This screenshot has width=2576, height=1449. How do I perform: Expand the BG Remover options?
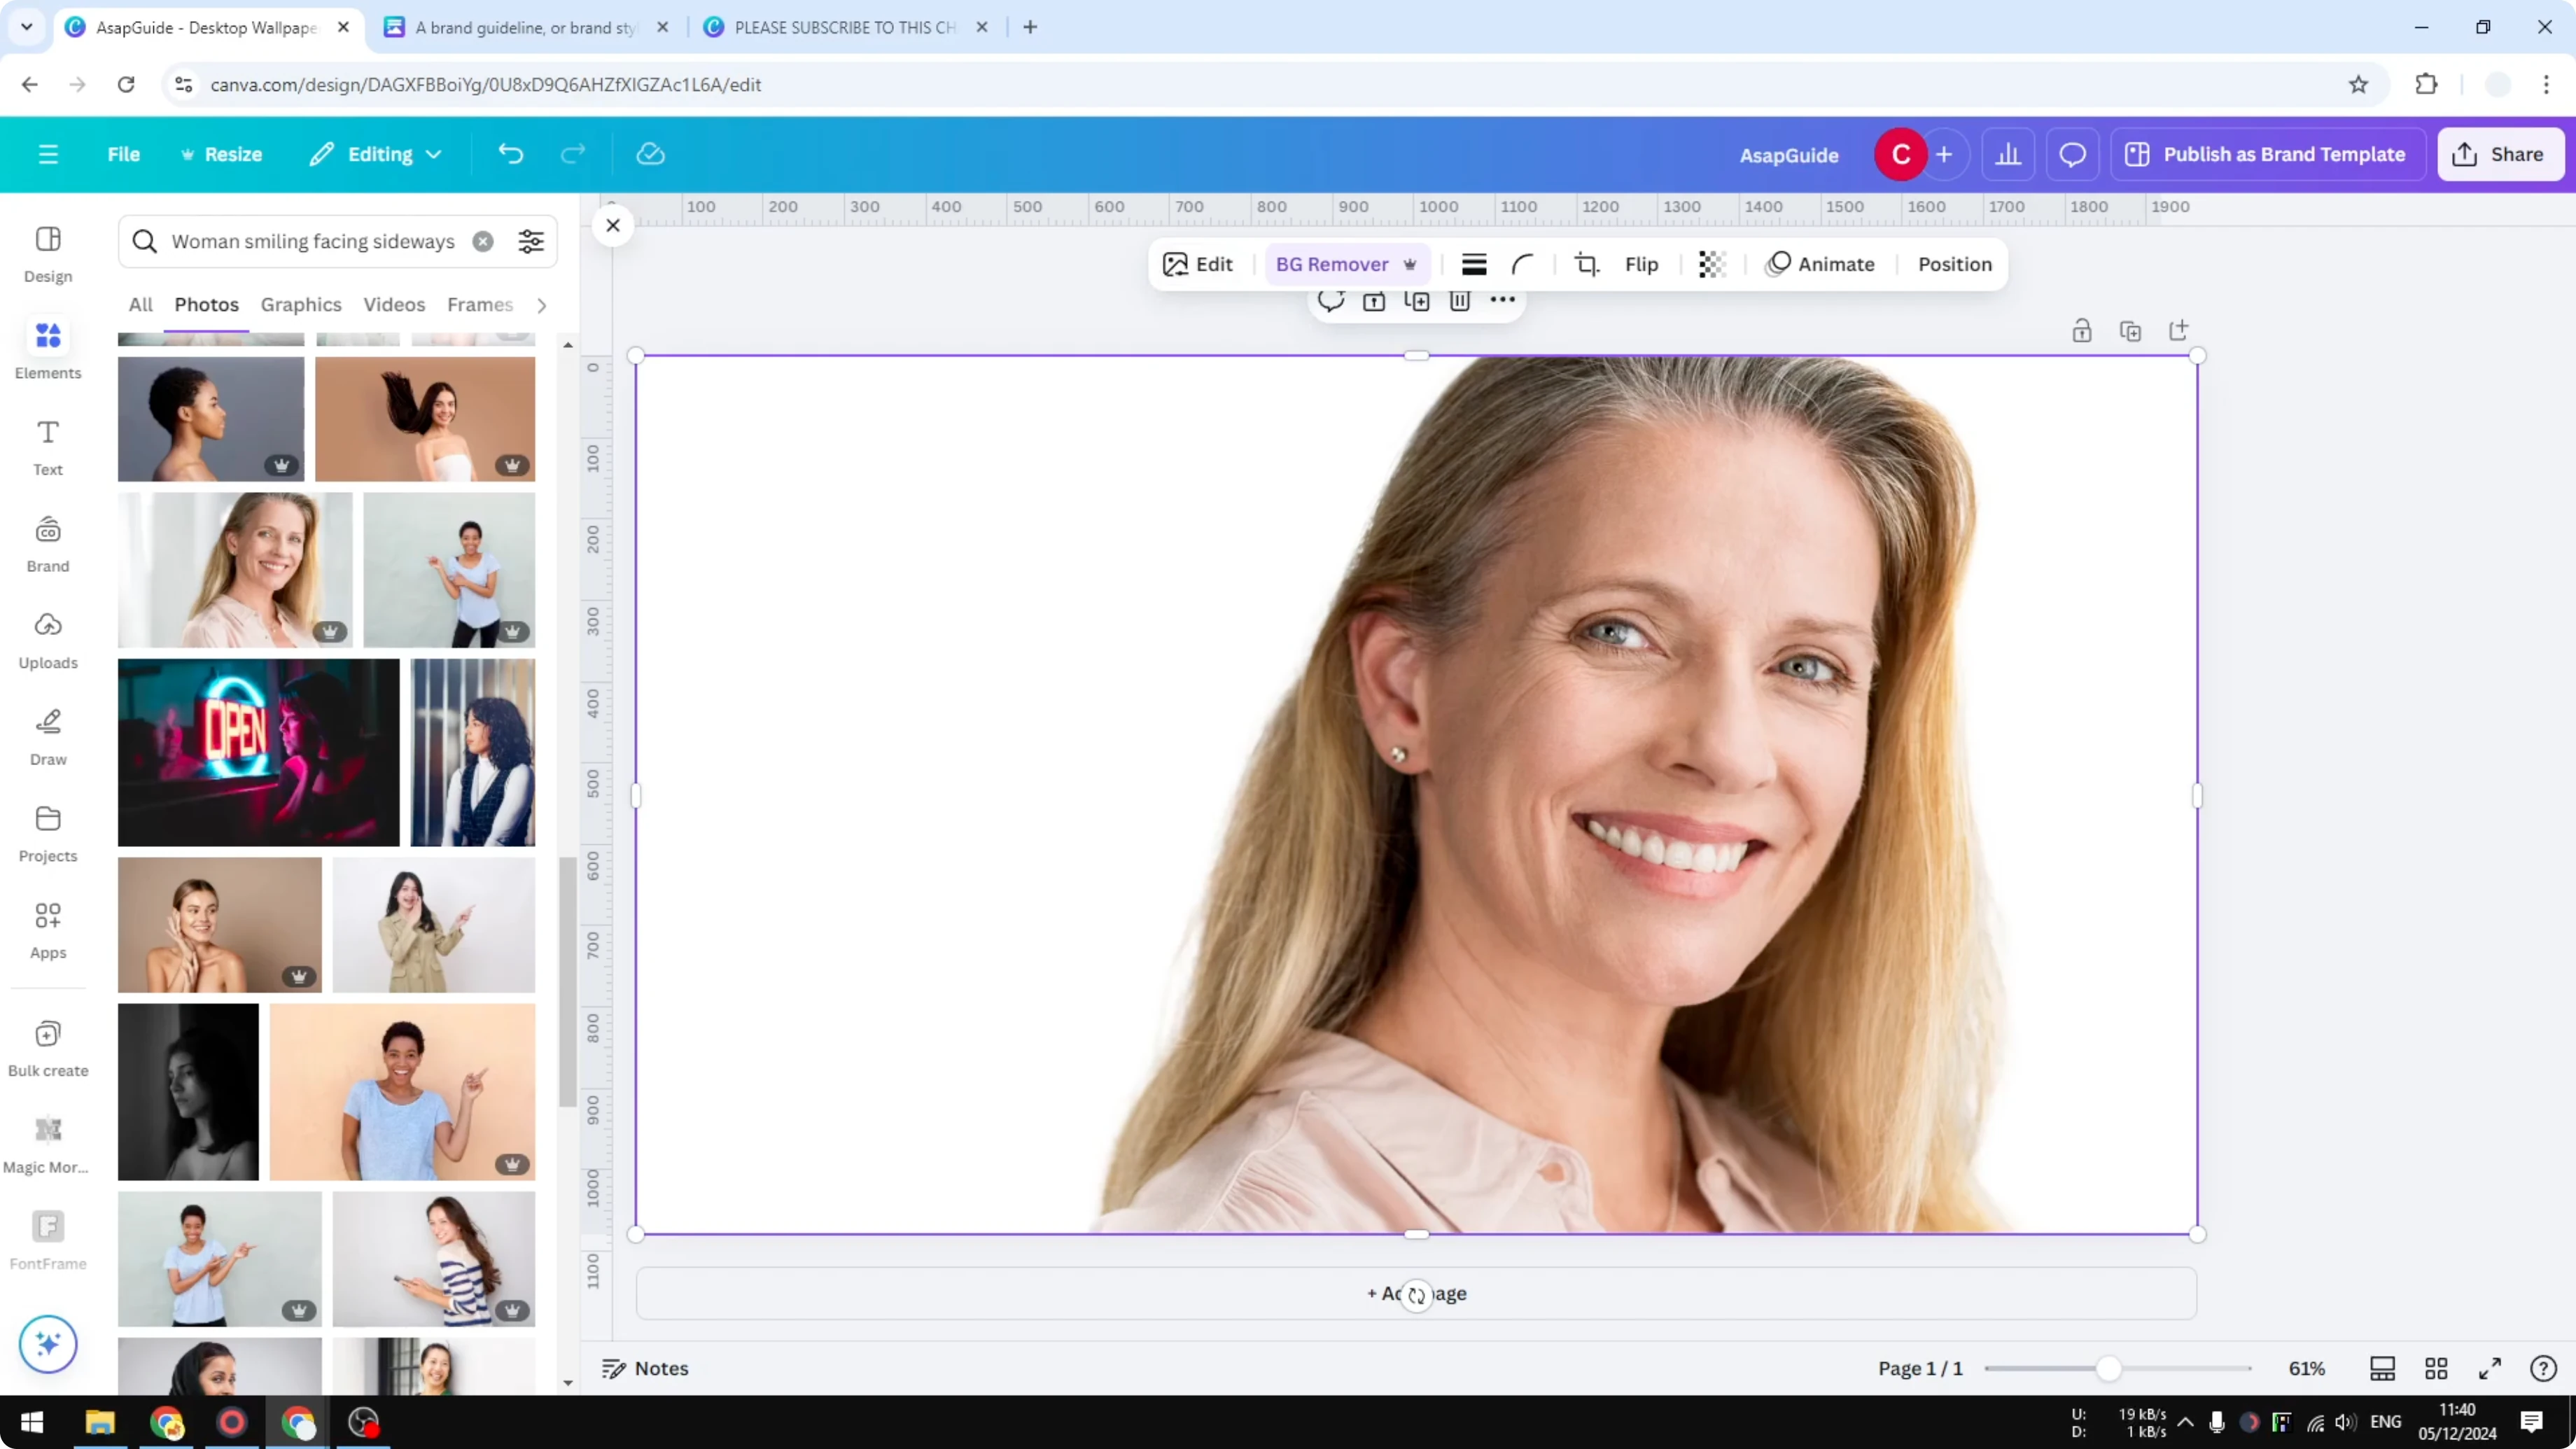(x=1411, y=264)
